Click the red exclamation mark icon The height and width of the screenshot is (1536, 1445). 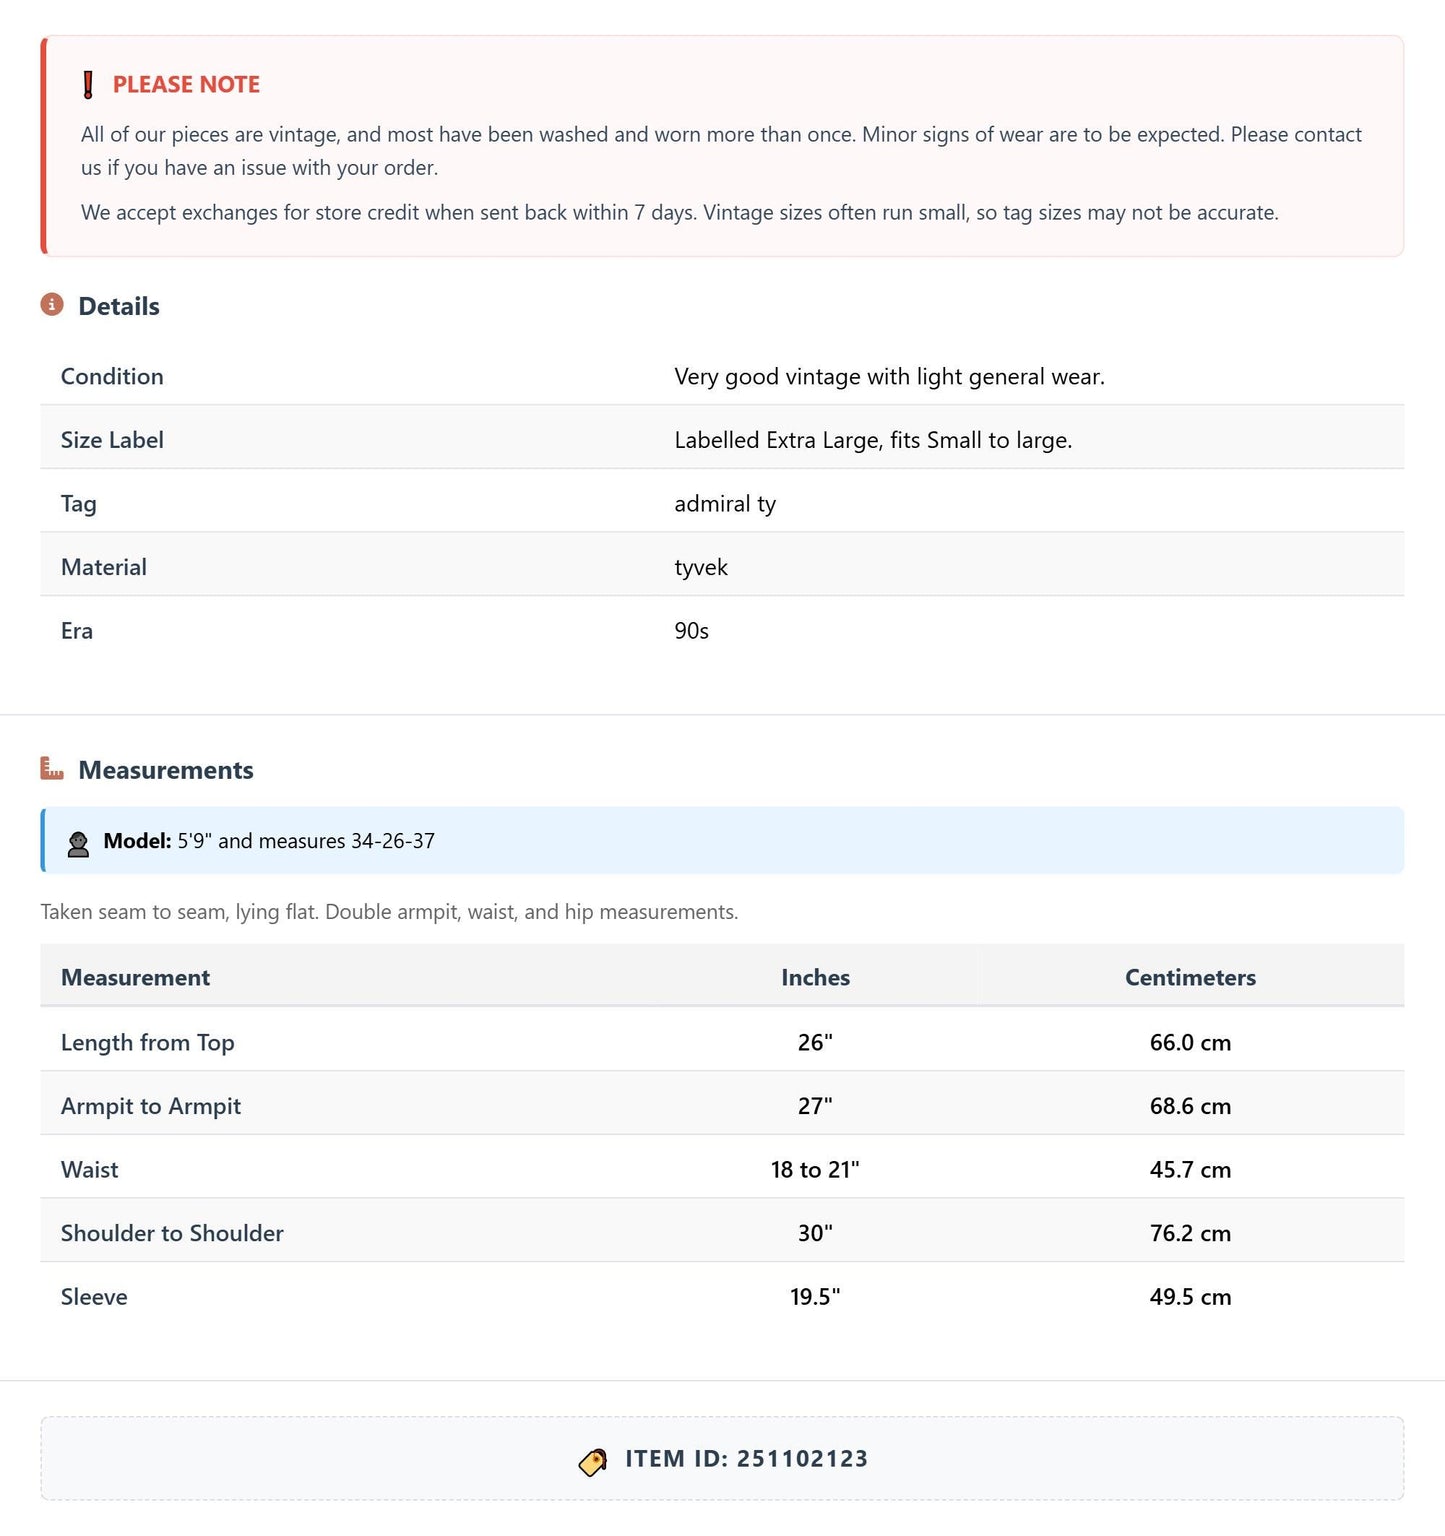[88, 85]
